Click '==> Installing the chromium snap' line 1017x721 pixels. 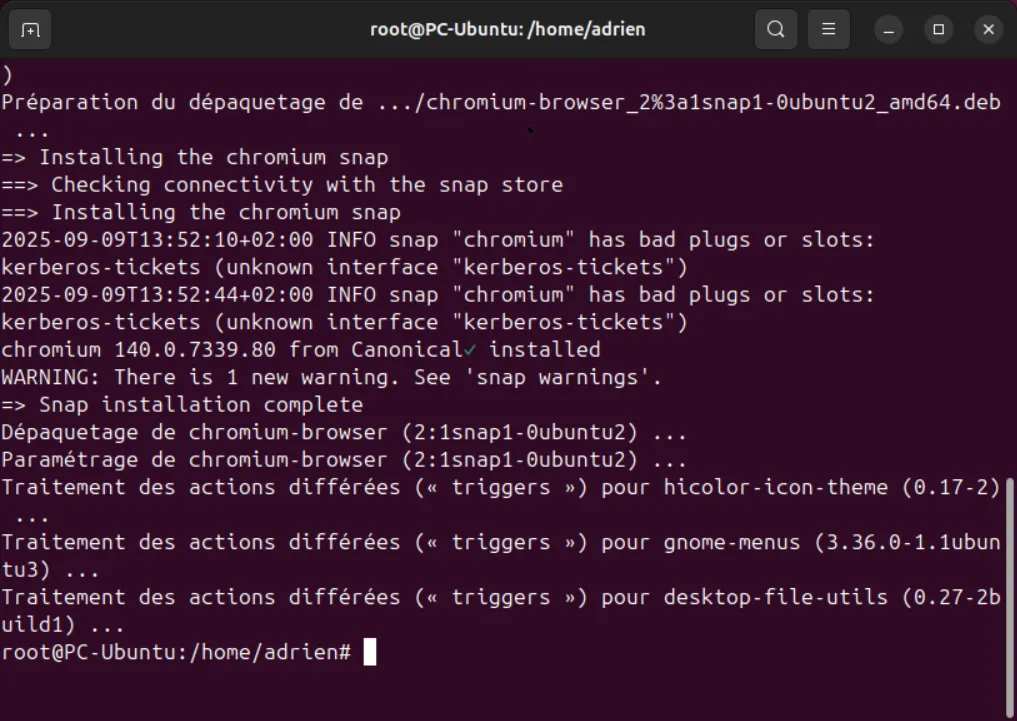tap(201, 213)
